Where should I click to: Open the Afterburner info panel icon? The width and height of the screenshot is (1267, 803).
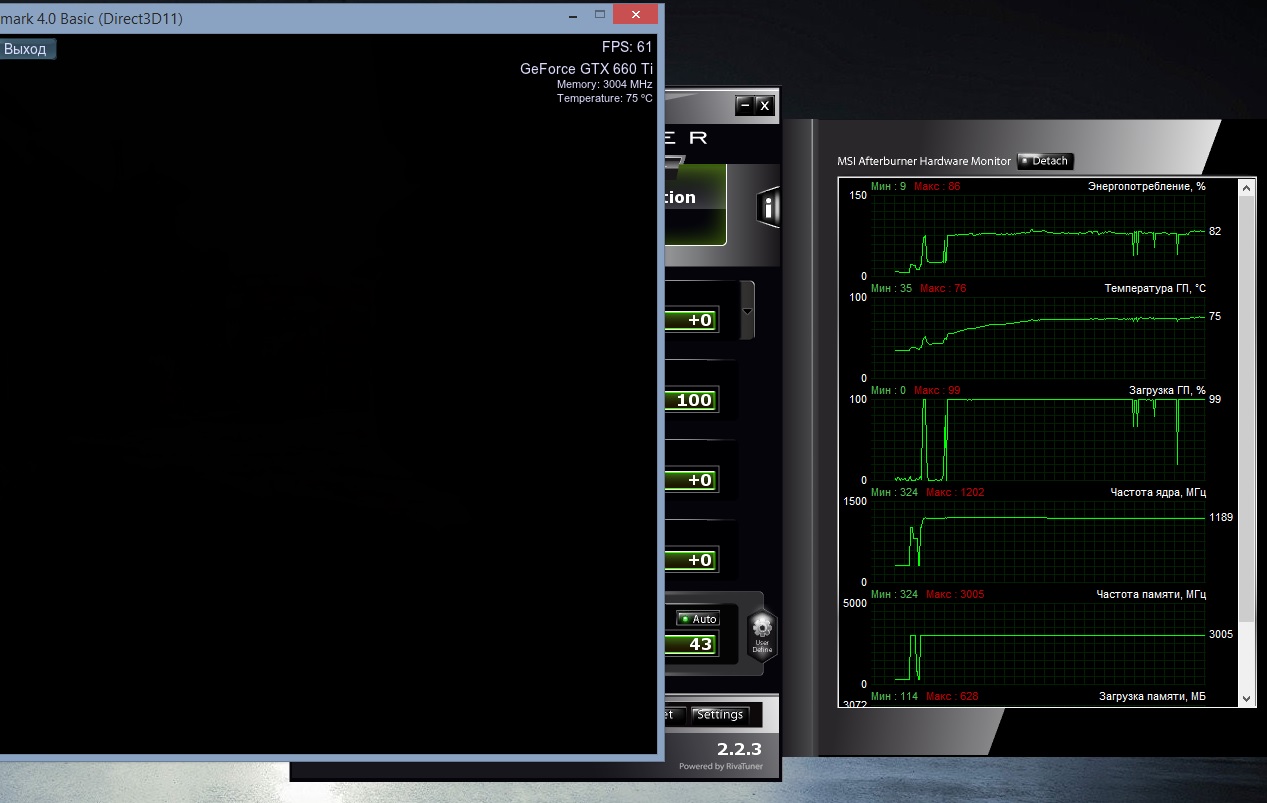tap(768, 207)
